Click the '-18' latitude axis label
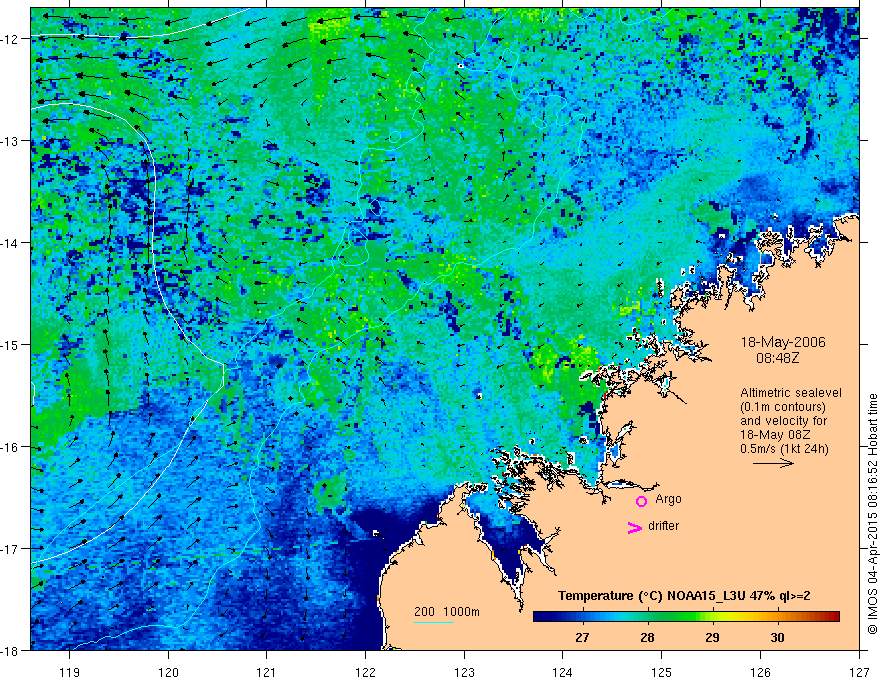This screenshot has height=680, width=880. pos(11,650)
